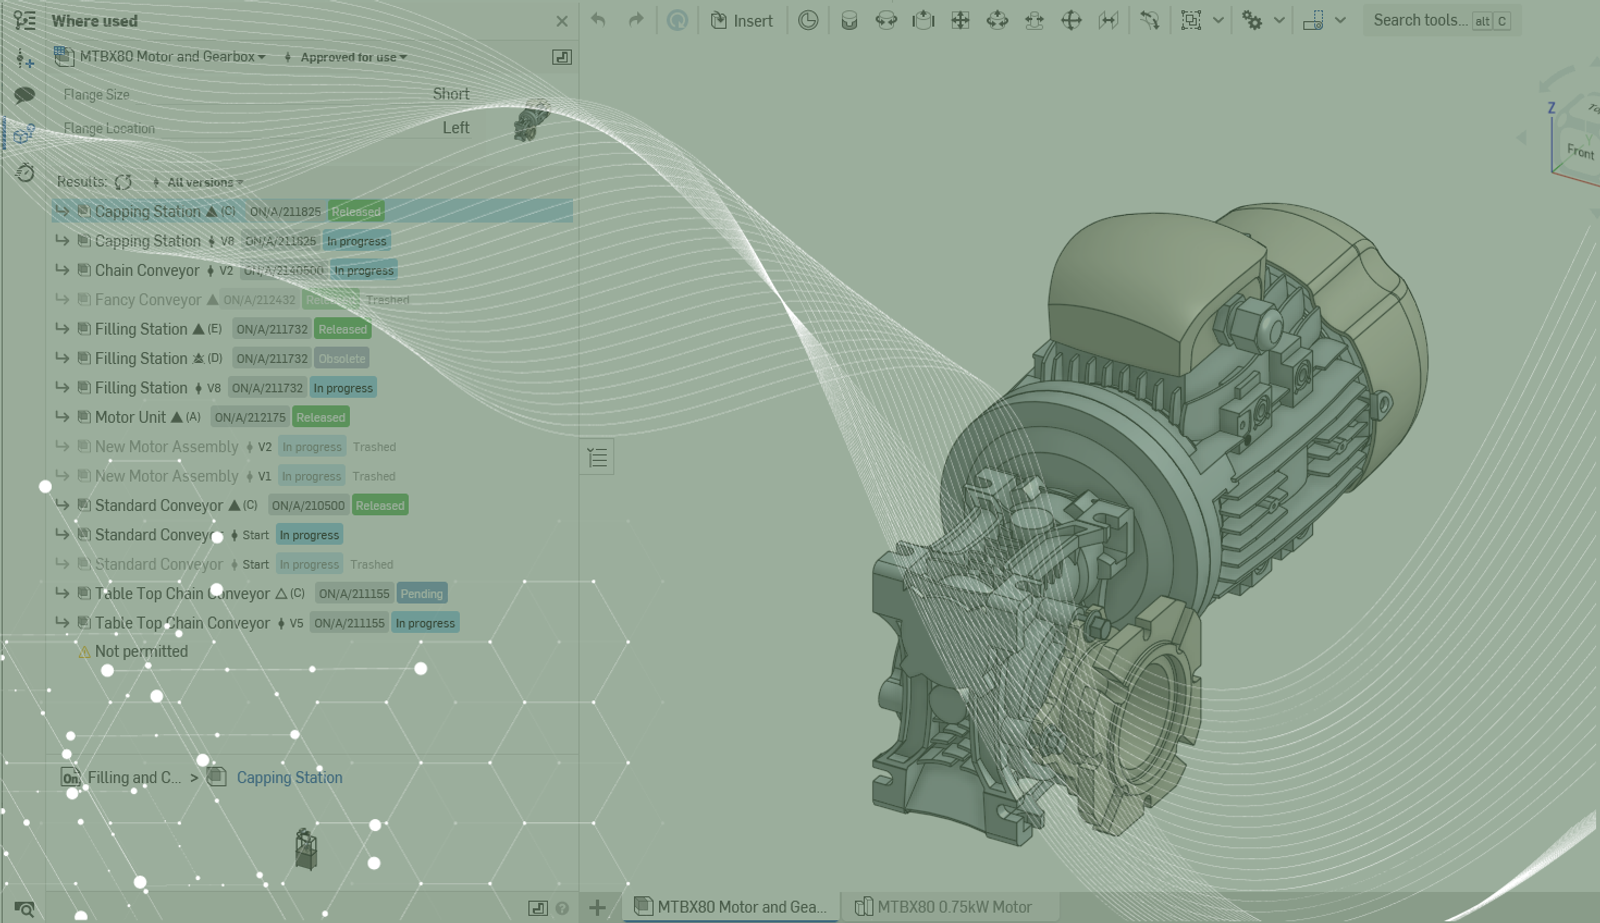
Task: Click the Undo arrow icon
Action: pos(598,20)
